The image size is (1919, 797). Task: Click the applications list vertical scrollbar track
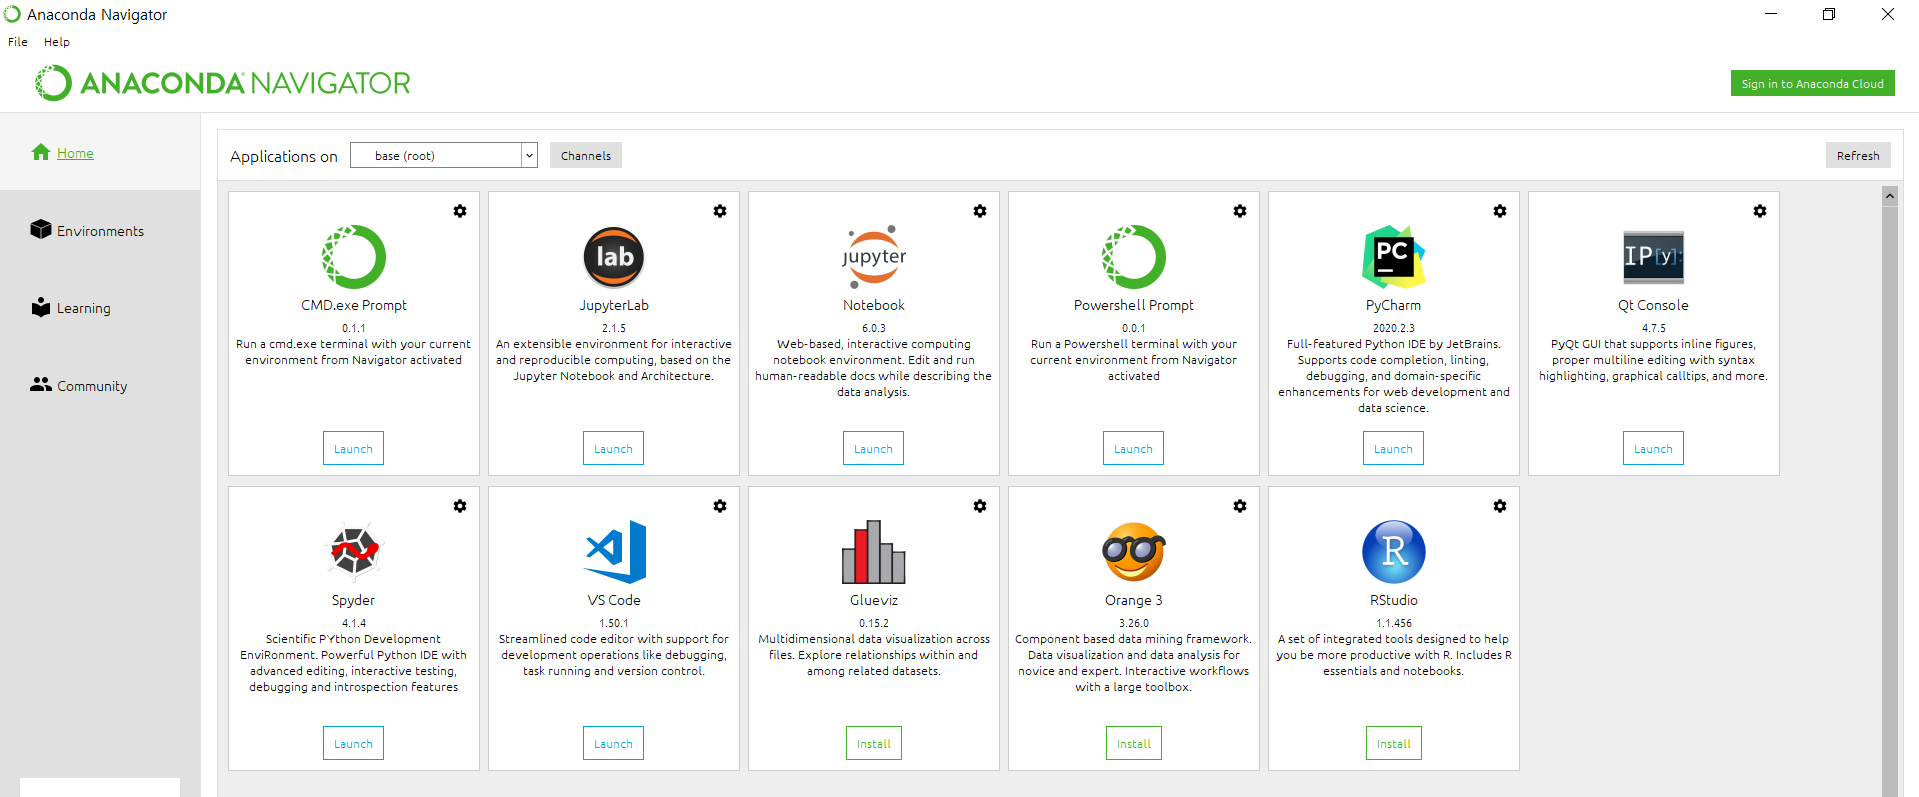tap(1890, 500)
